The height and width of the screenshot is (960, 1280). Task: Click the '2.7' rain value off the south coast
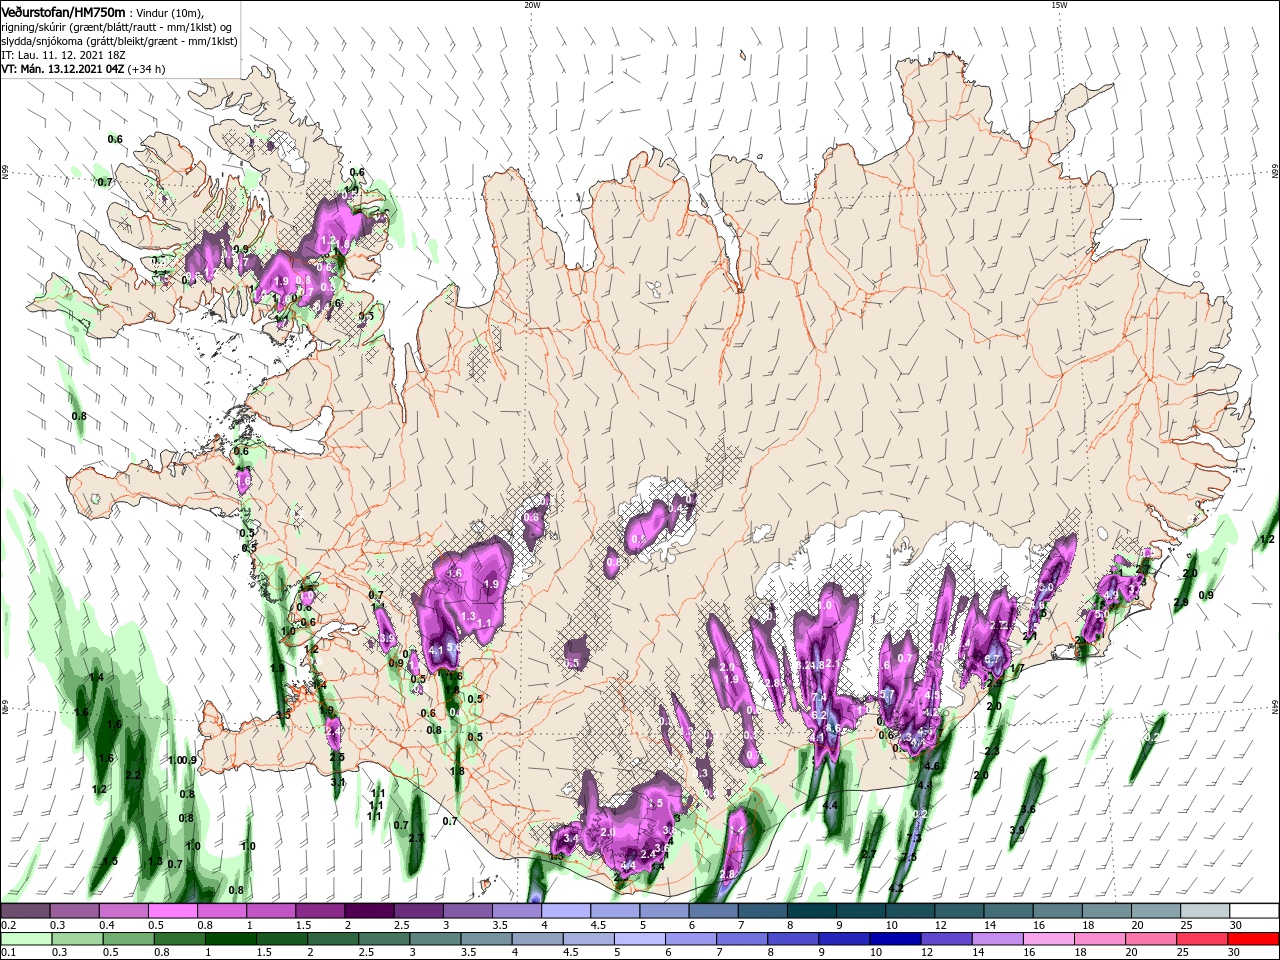pyautogui.click(x=868, y=854)
